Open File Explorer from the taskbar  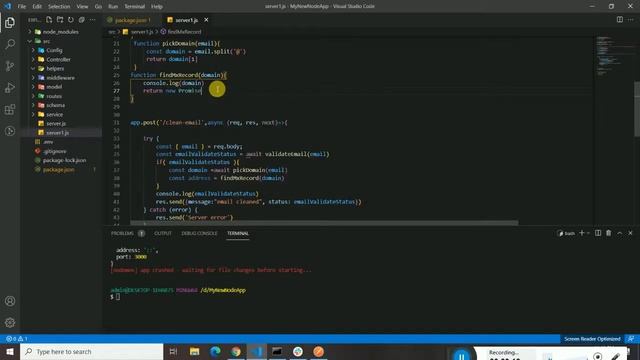194,351
